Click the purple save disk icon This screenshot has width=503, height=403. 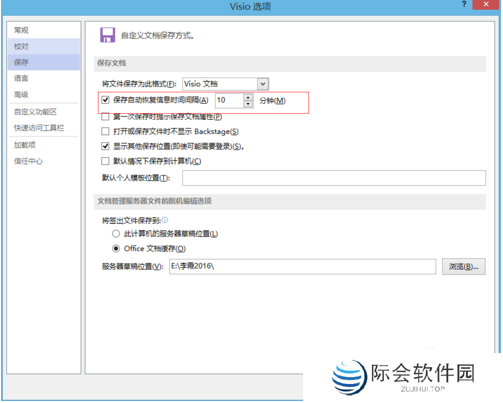tap(107, 35)
